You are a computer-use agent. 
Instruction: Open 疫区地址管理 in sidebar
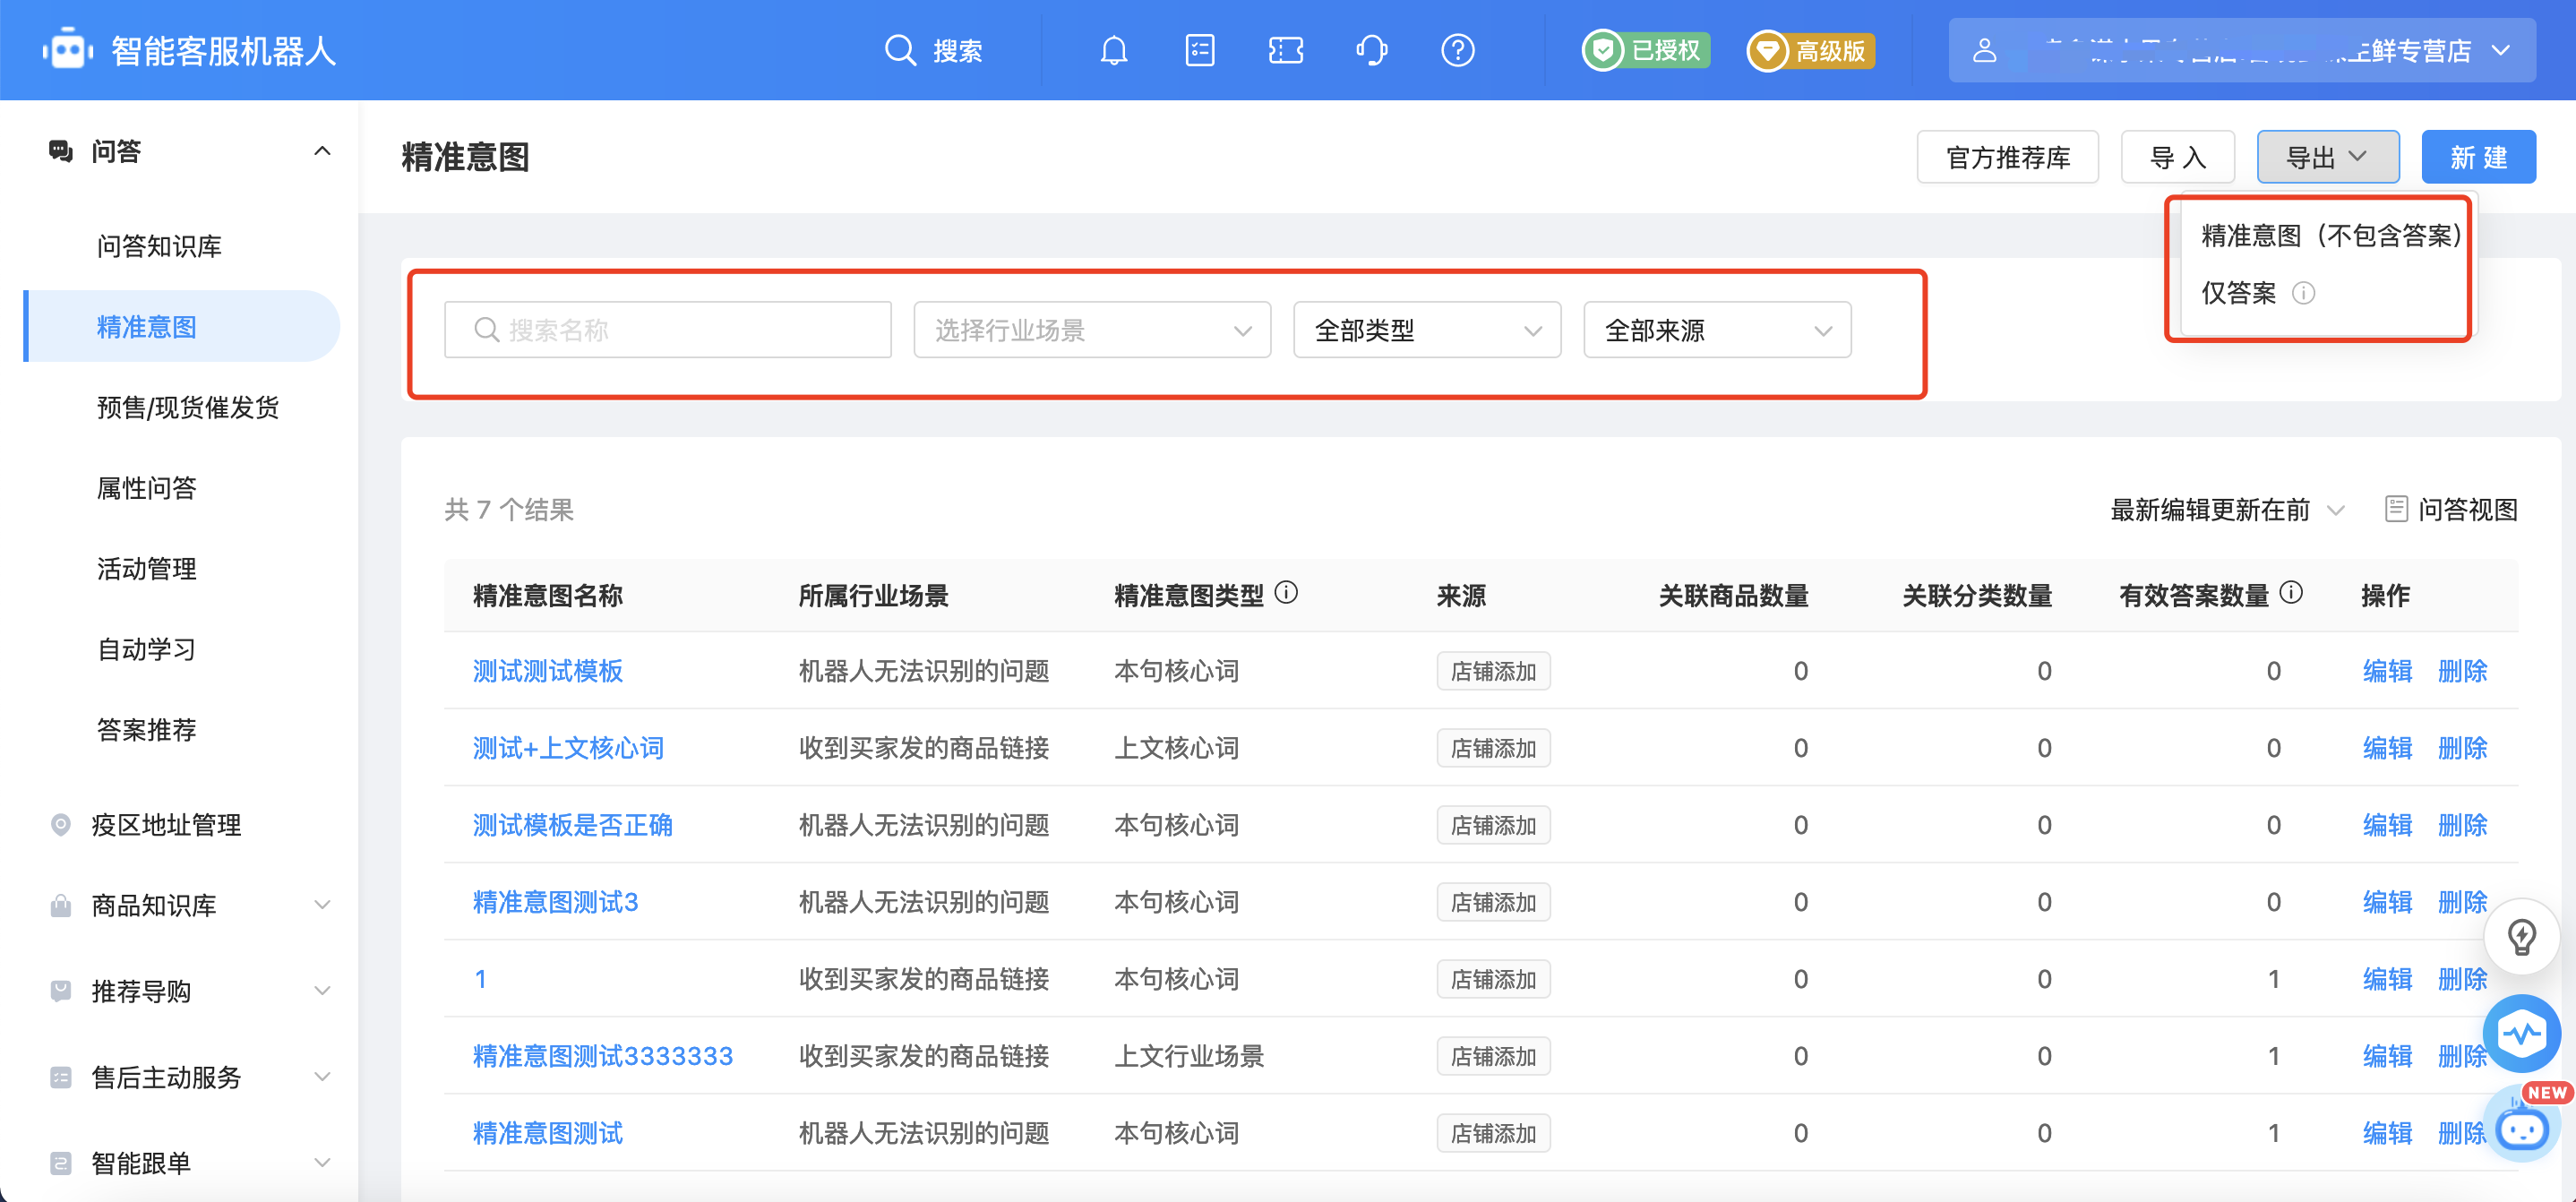(x=166, y=824)
